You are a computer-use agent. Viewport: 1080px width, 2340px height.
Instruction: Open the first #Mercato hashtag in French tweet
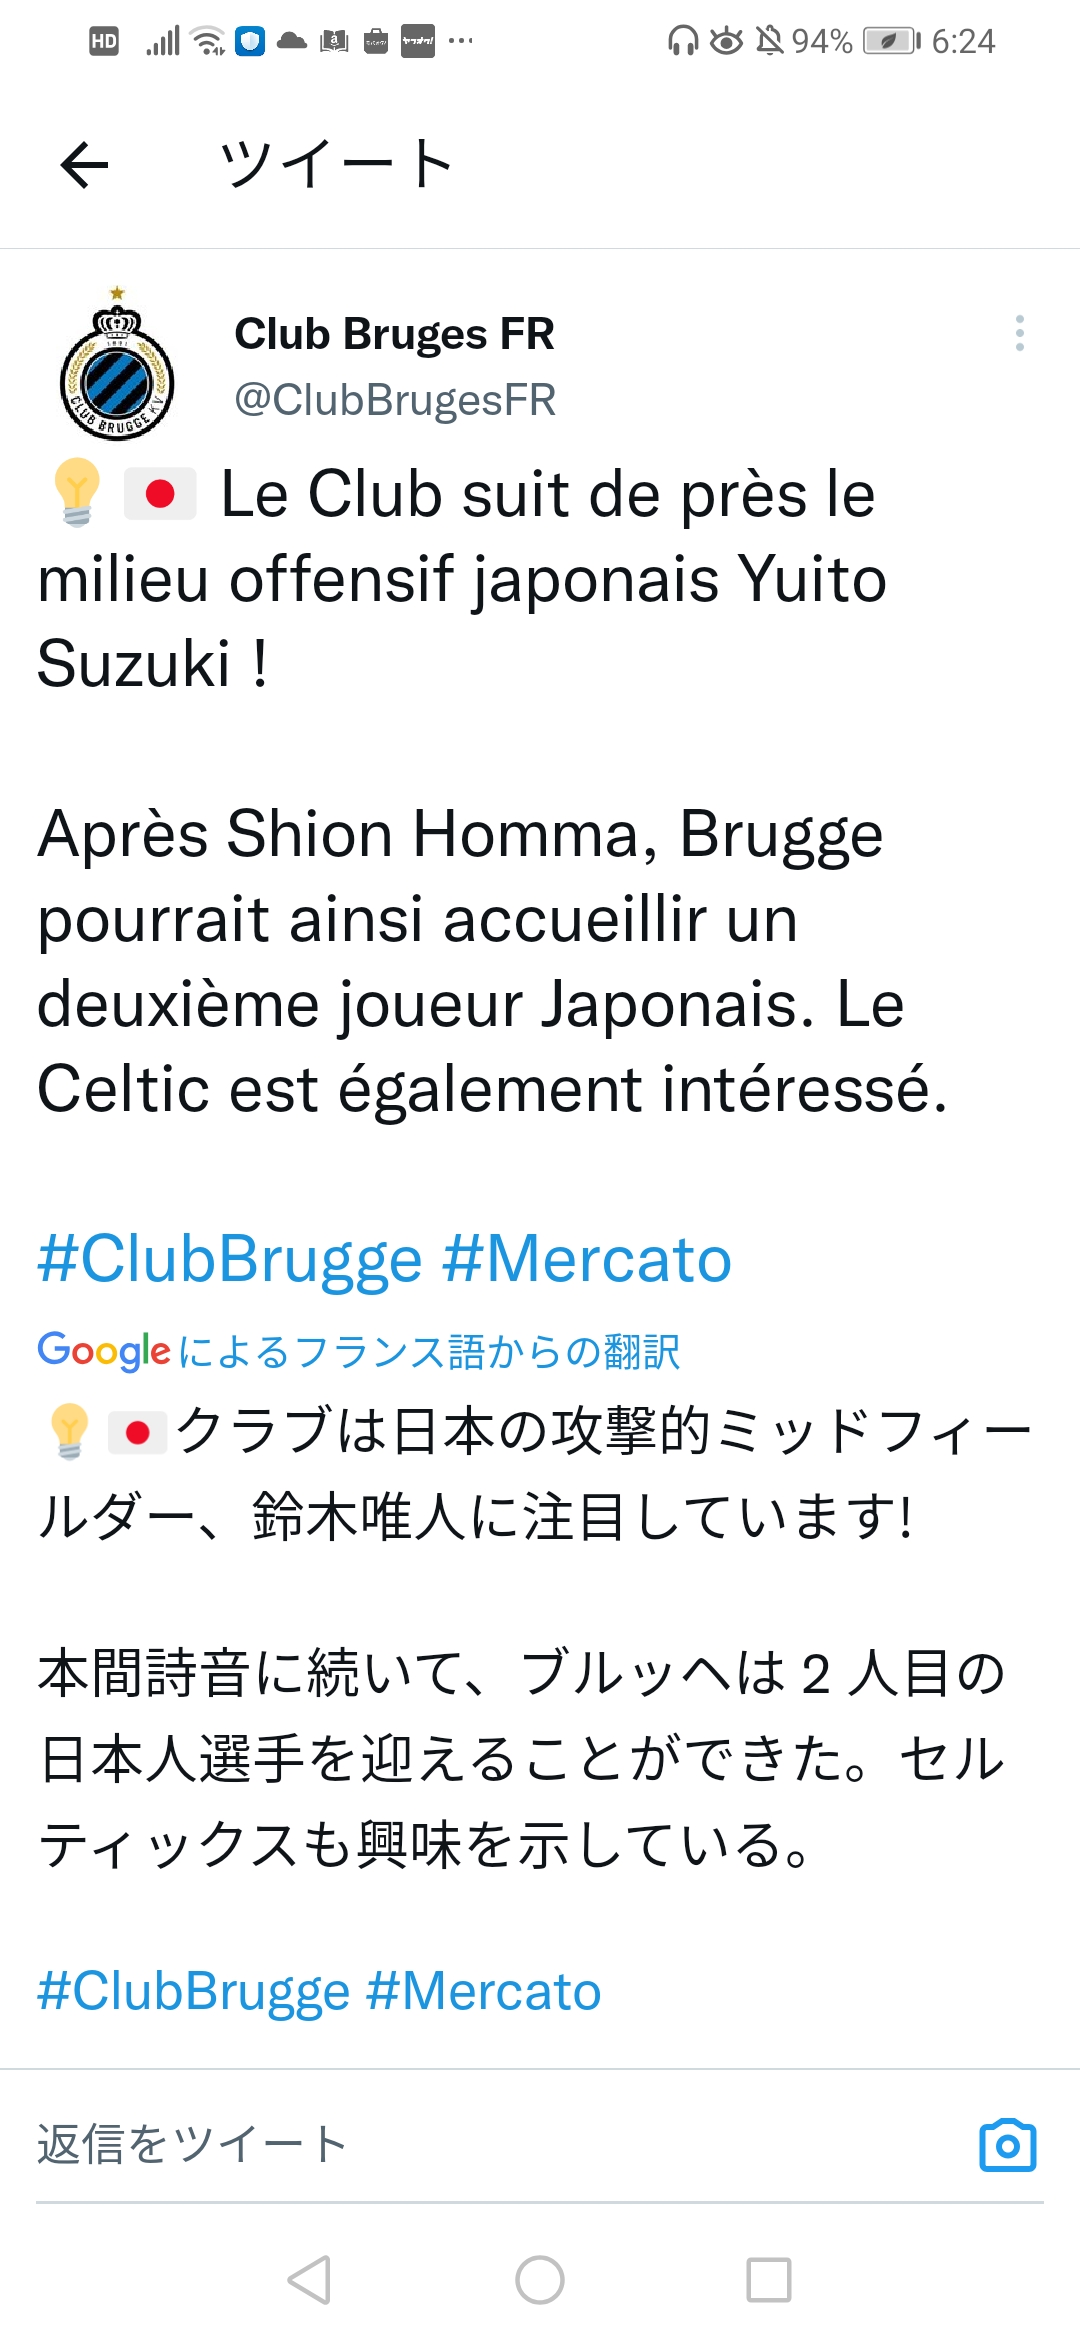[x=587, y=1259]
